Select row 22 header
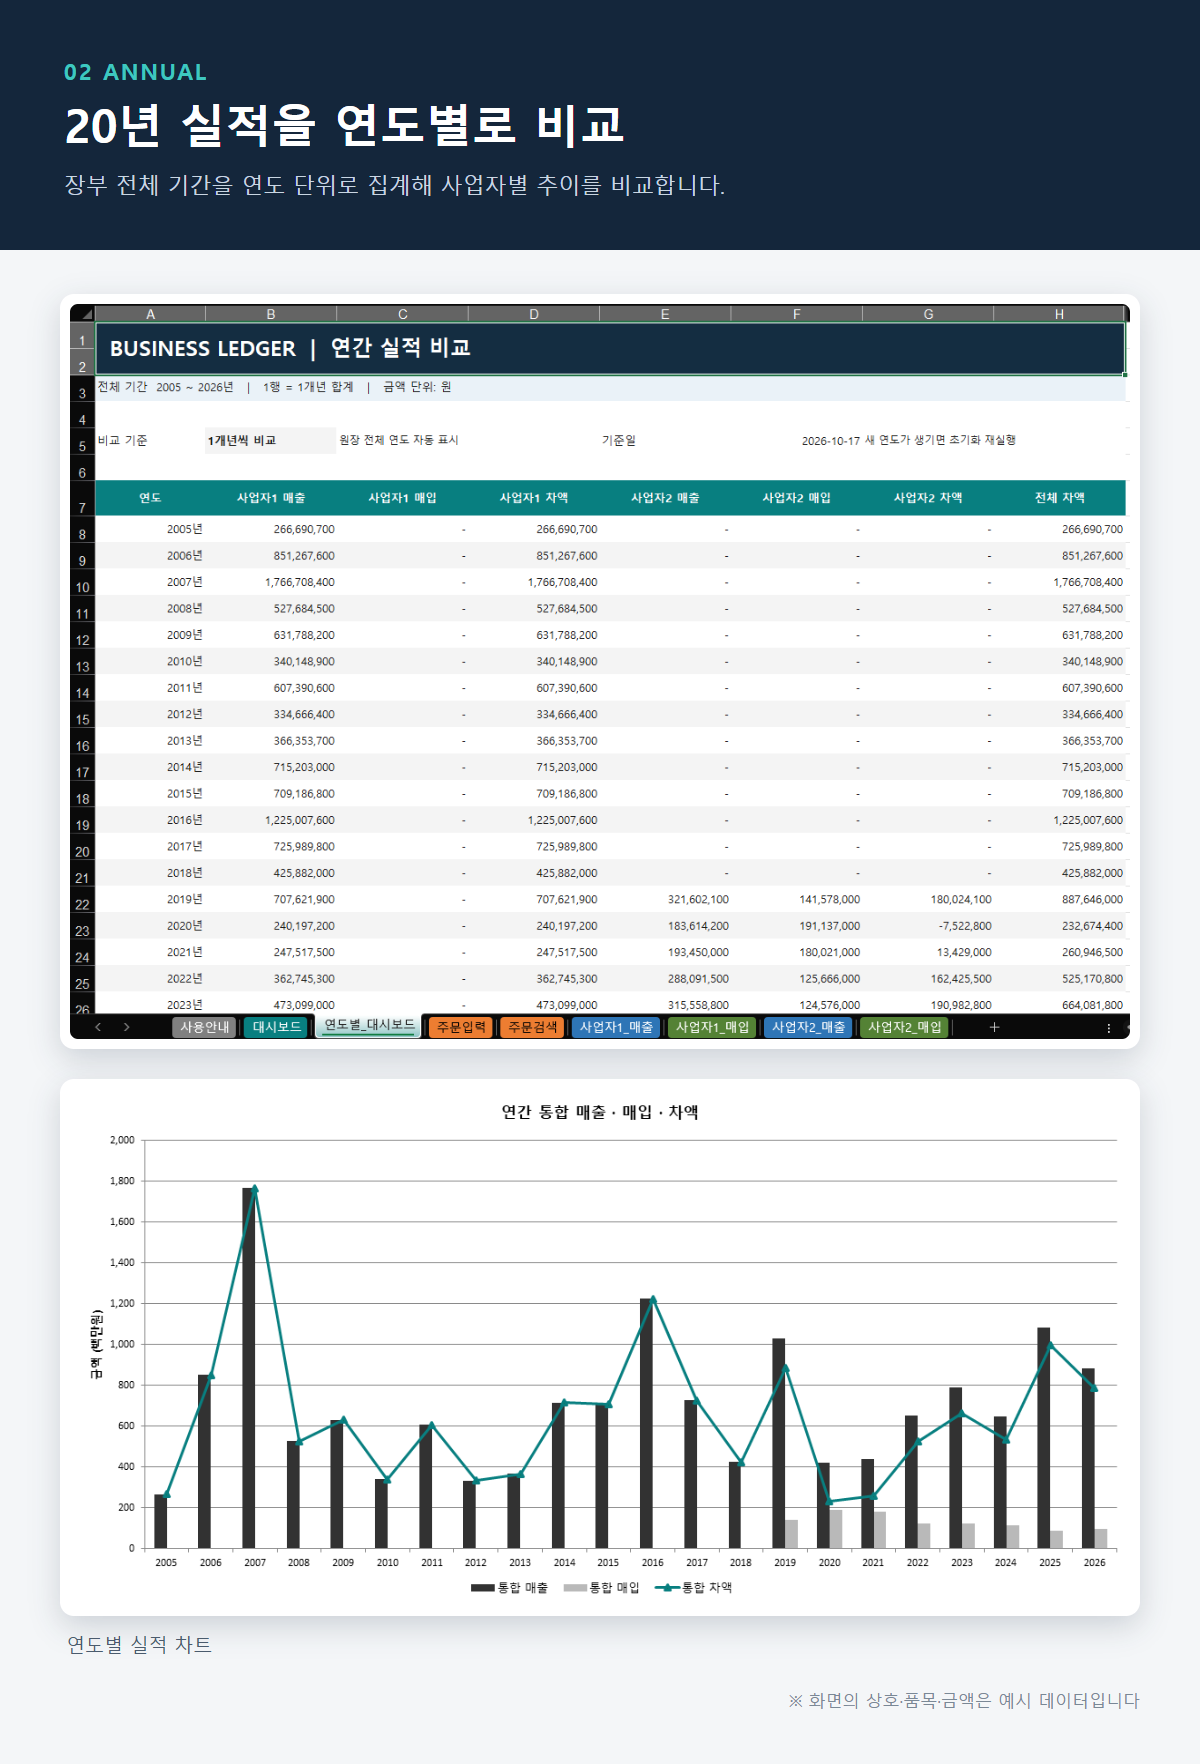Viewport: 1200px width, 1764px height. (82, 900)
